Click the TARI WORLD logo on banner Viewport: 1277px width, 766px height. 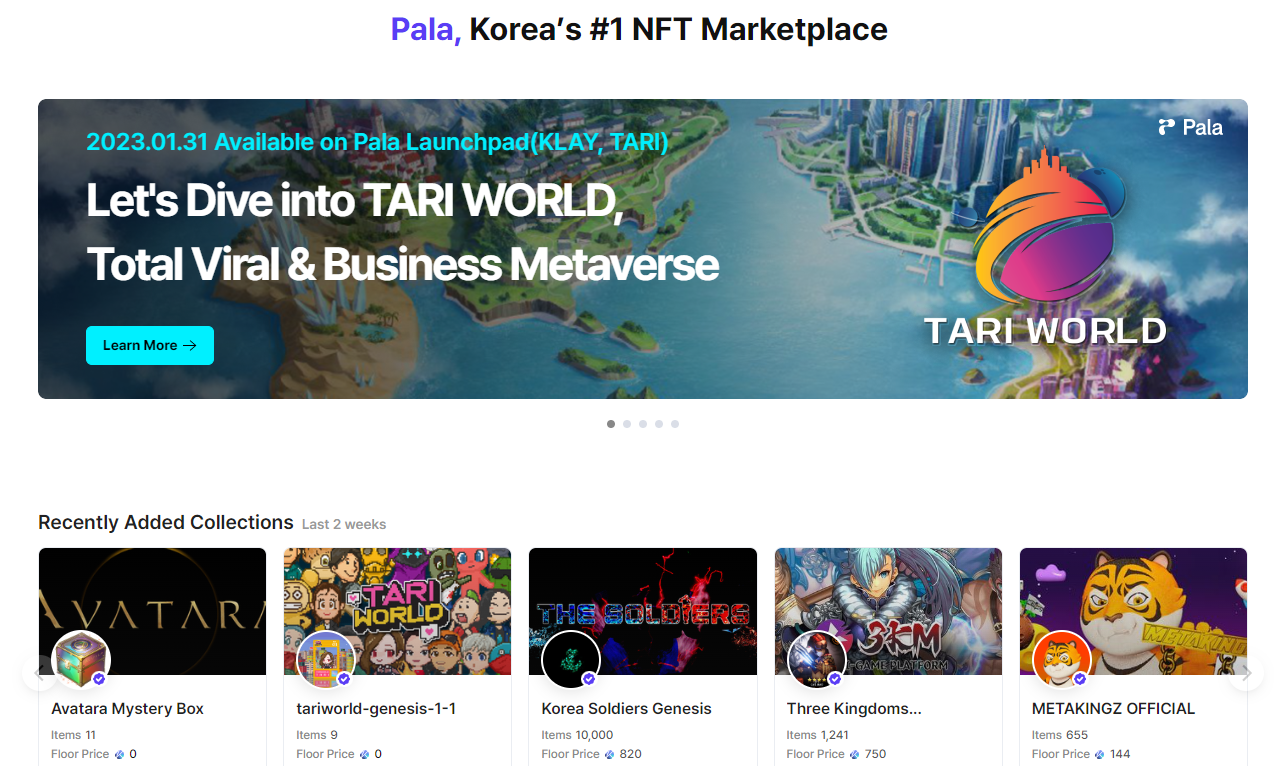click(1045, 247)
